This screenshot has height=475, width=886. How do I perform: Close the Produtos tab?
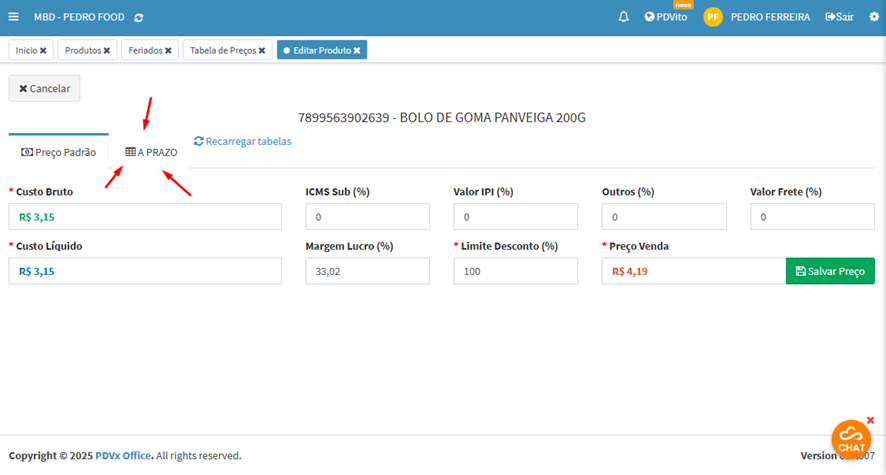click(x=107, y=50)
